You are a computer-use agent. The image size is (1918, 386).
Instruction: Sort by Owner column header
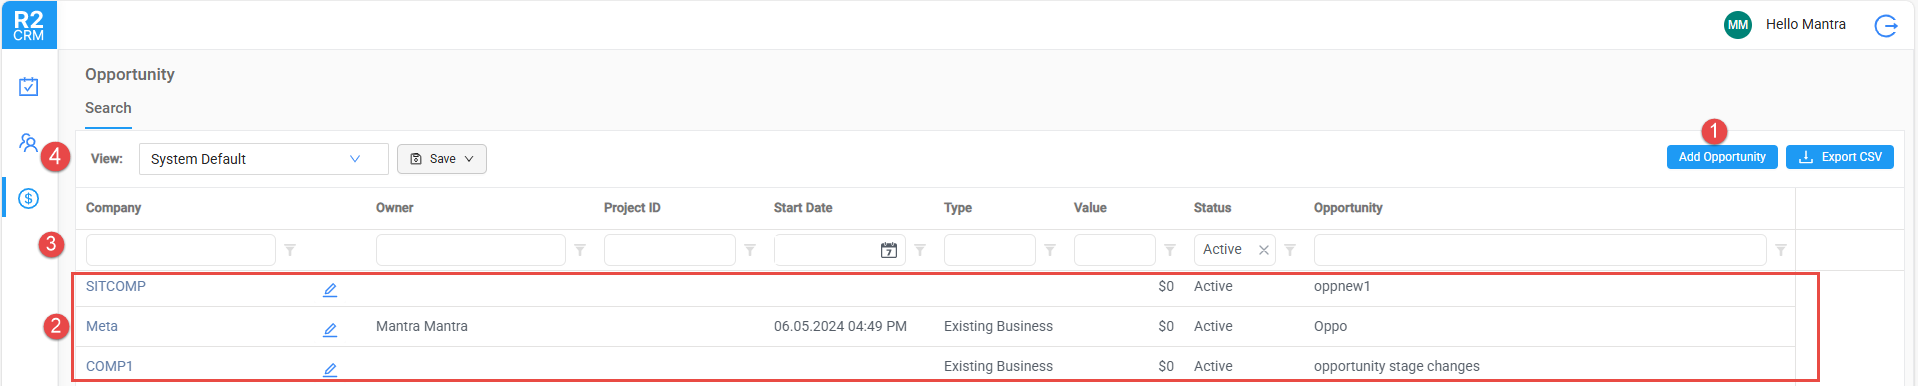(x=395, y=208)
